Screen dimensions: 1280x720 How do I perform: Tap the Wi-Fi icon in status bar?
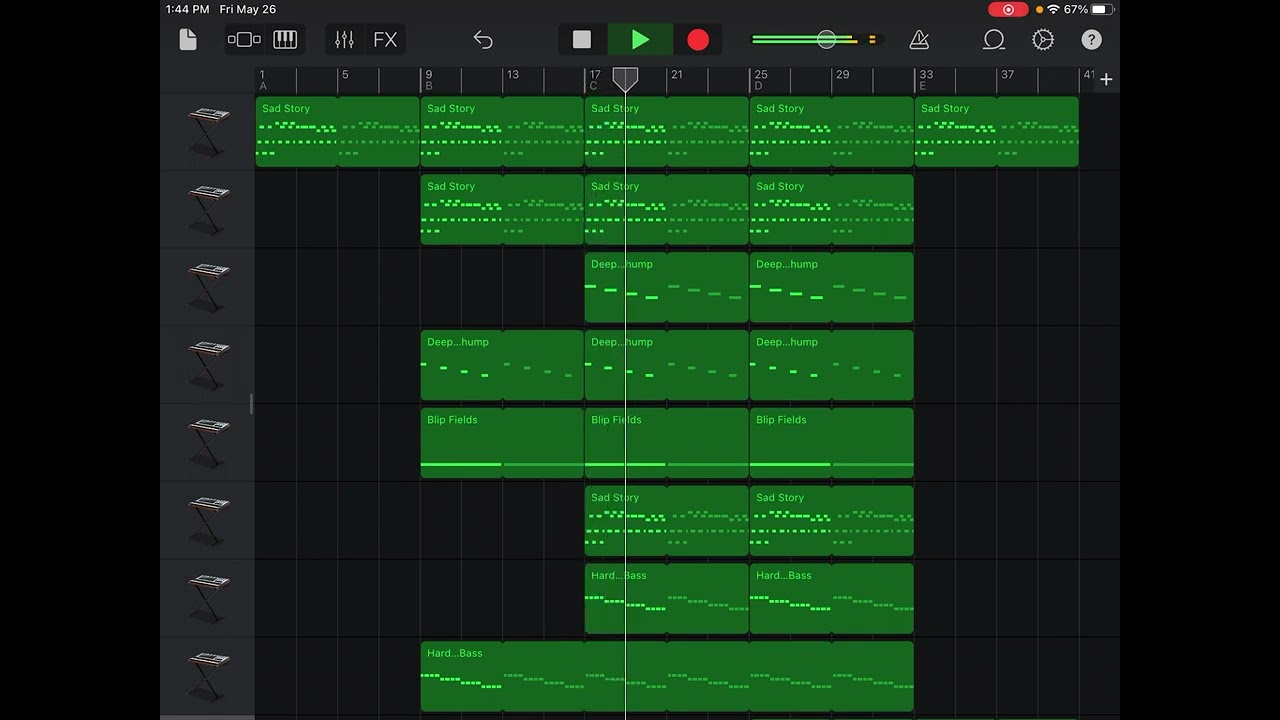(1053, 9)
